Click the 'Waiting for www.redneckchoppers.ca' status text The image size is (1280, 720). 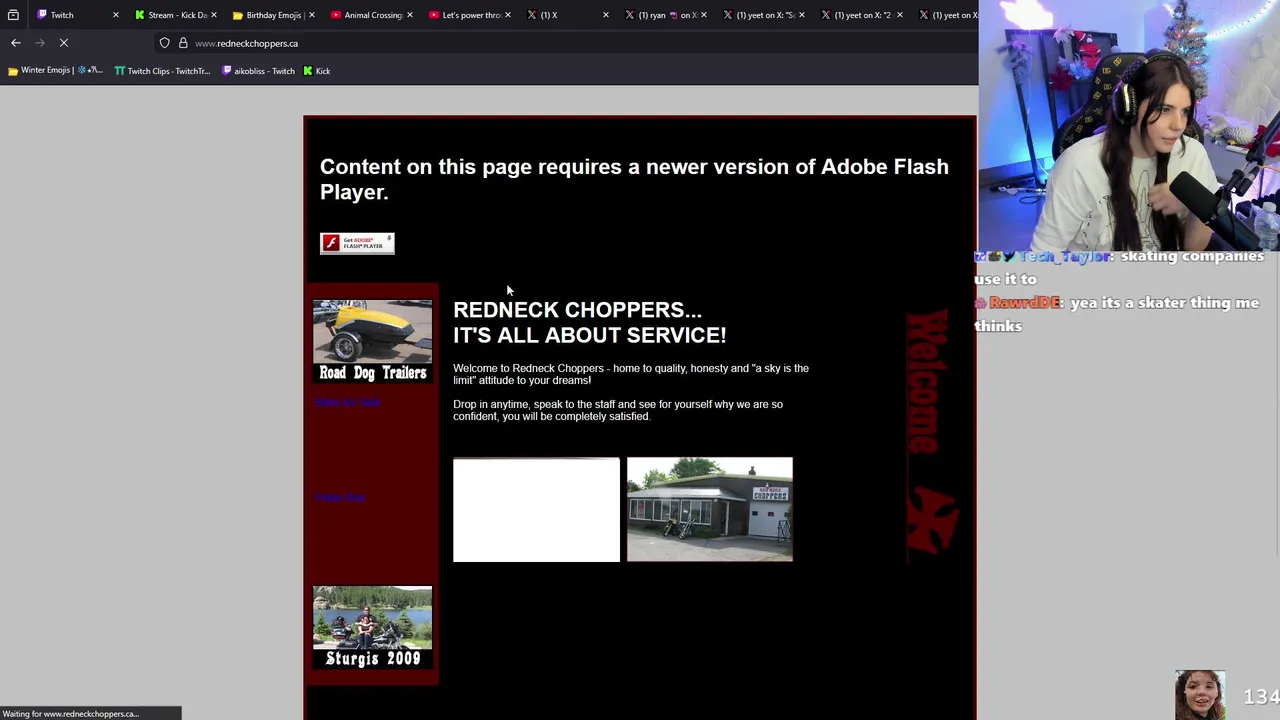pos(71,714)
